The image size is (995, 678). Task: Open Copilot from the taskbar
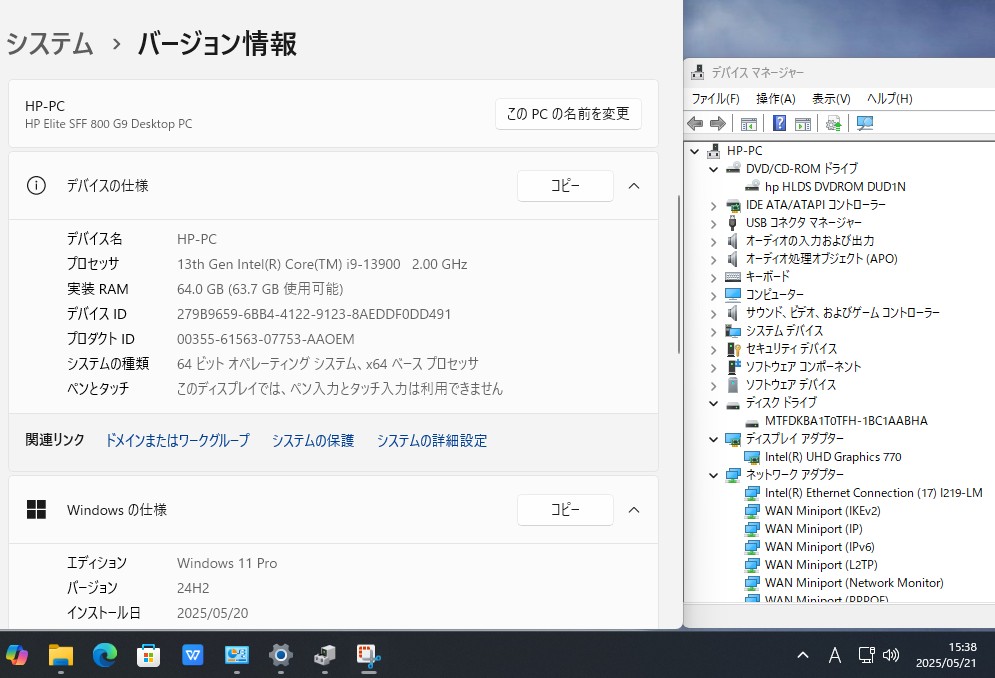[17, 655]
